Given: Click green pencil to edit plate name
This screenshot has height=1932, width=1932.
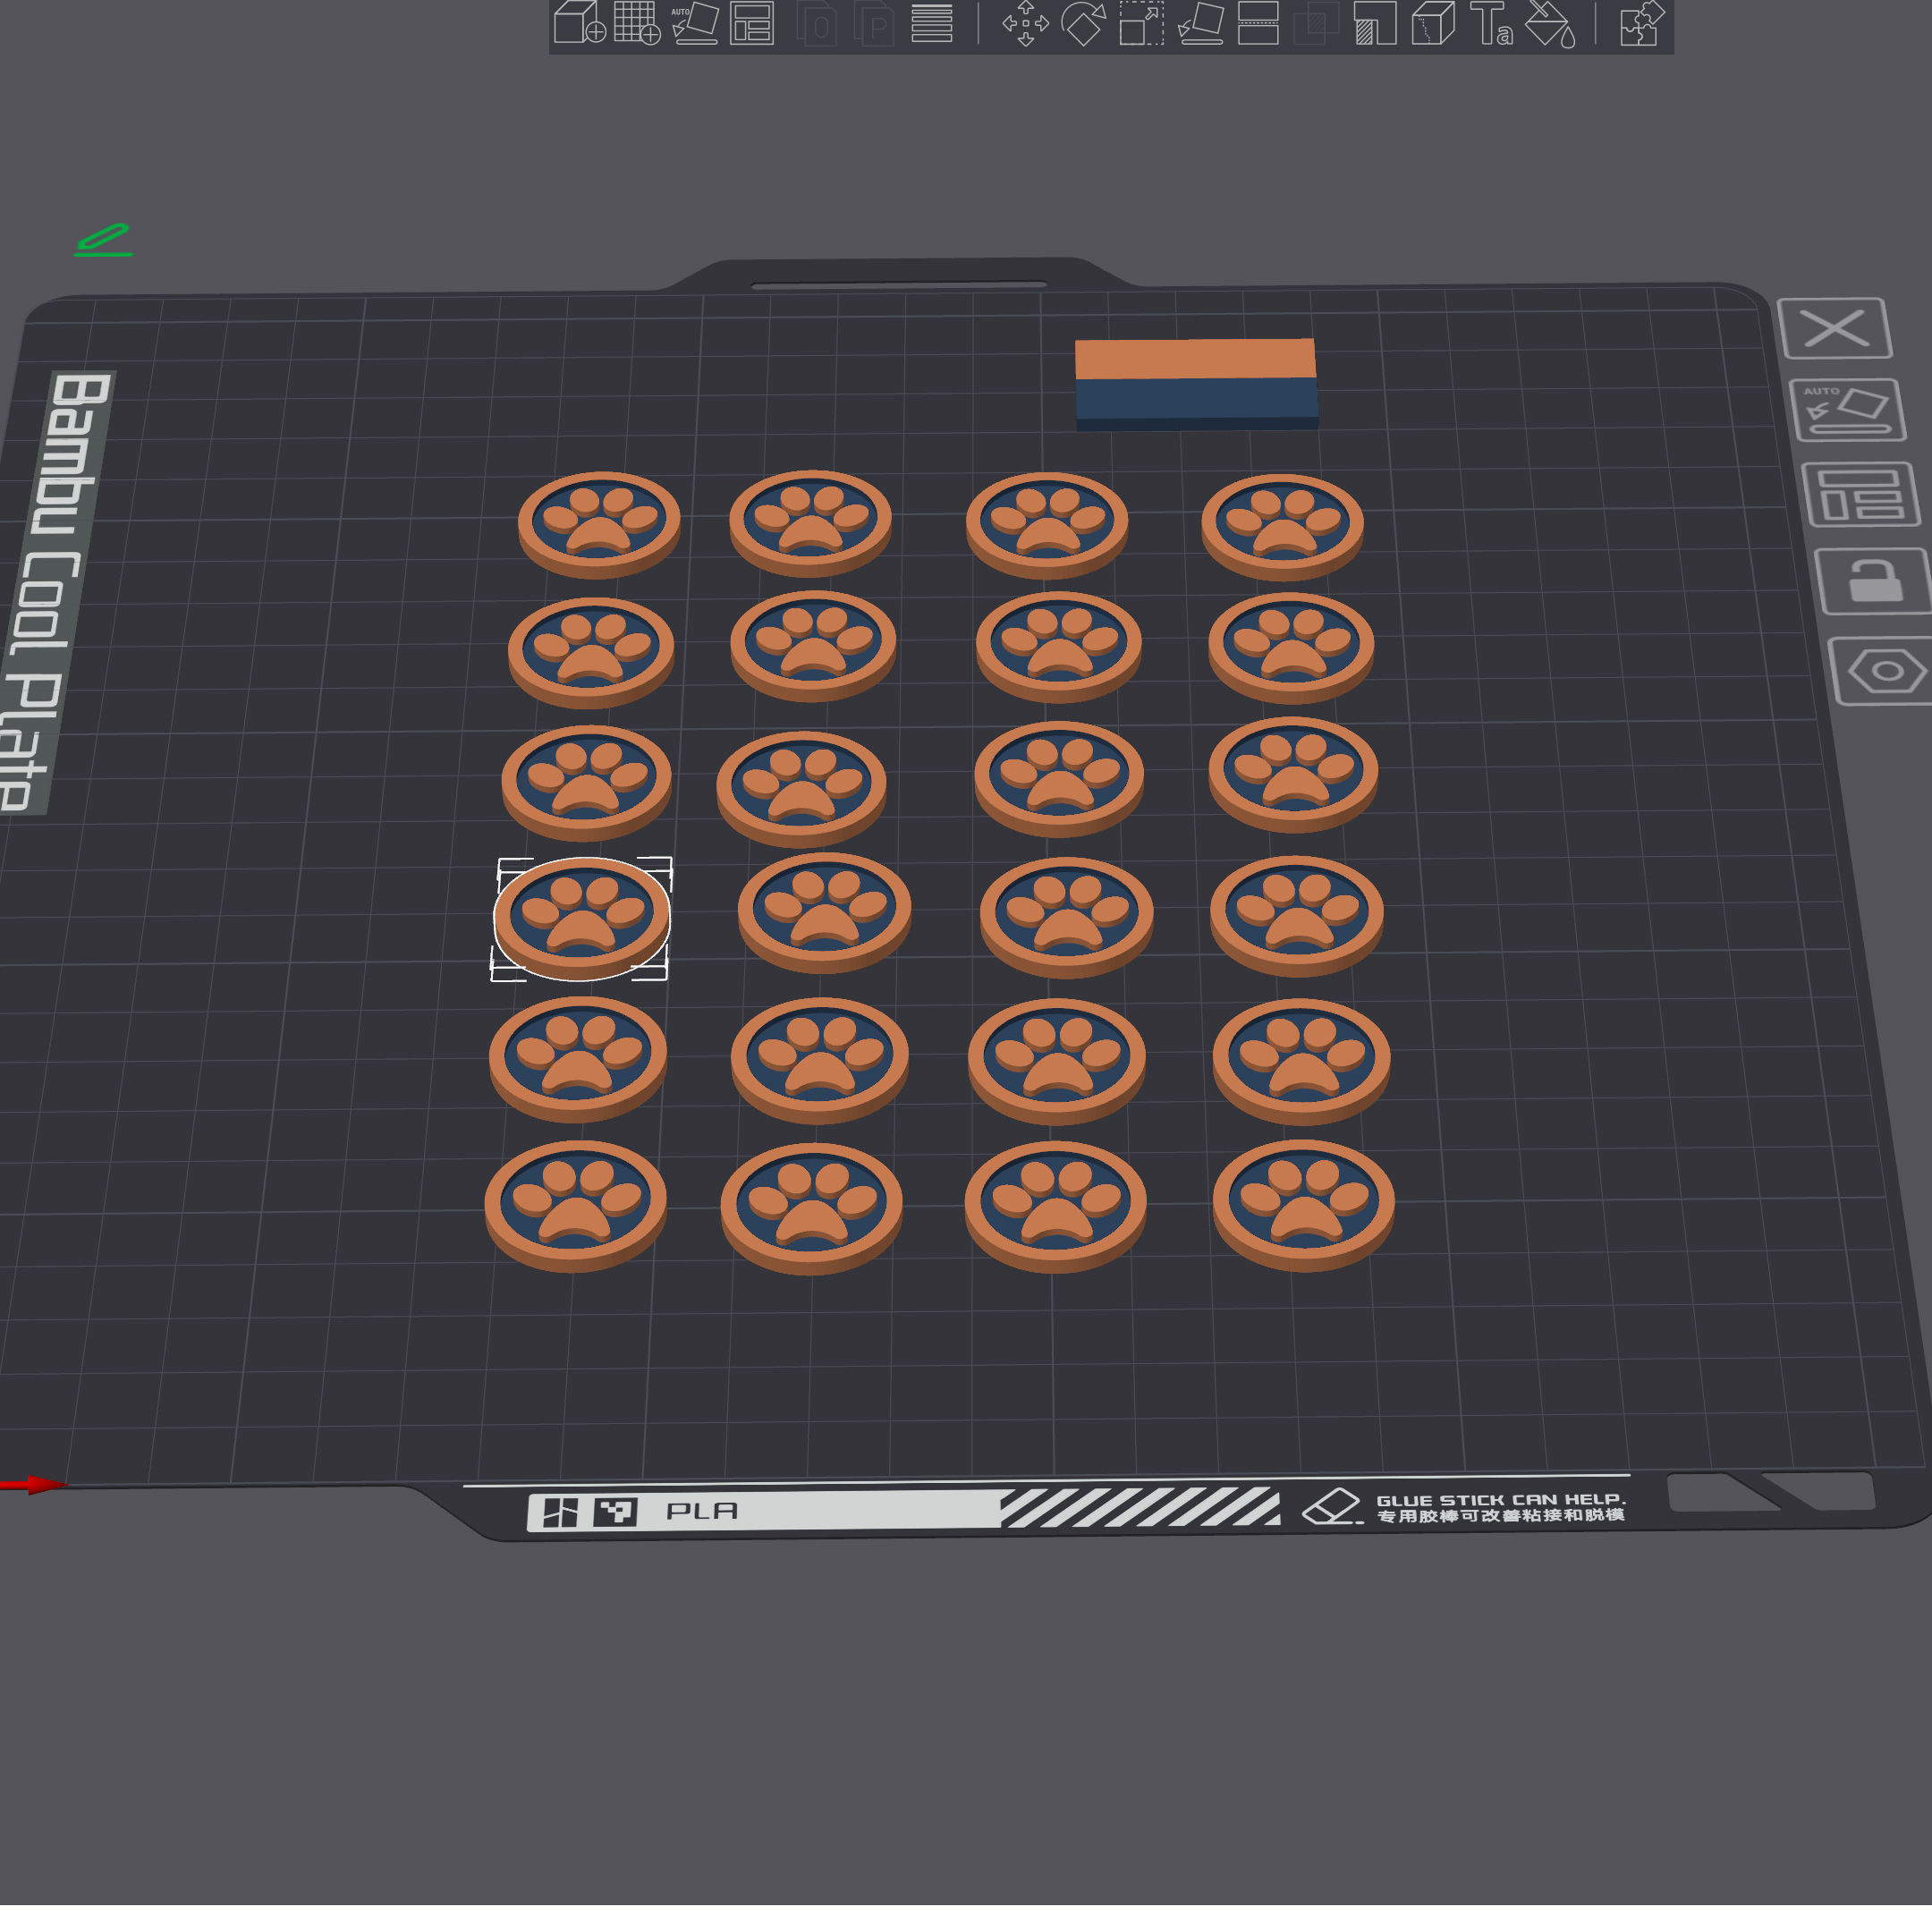Looking at the screenshot, I should click(x=103, y=240).
